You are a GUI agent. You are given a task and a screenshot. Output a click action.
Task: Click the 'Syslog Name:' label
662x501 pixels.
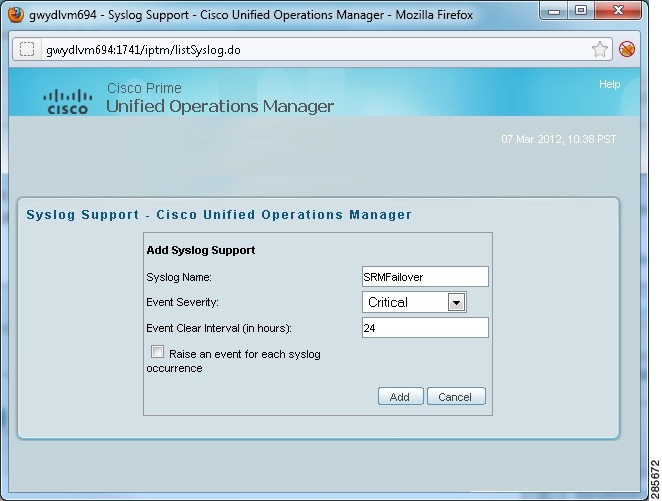pyautogui.click(x=179, y=277)
